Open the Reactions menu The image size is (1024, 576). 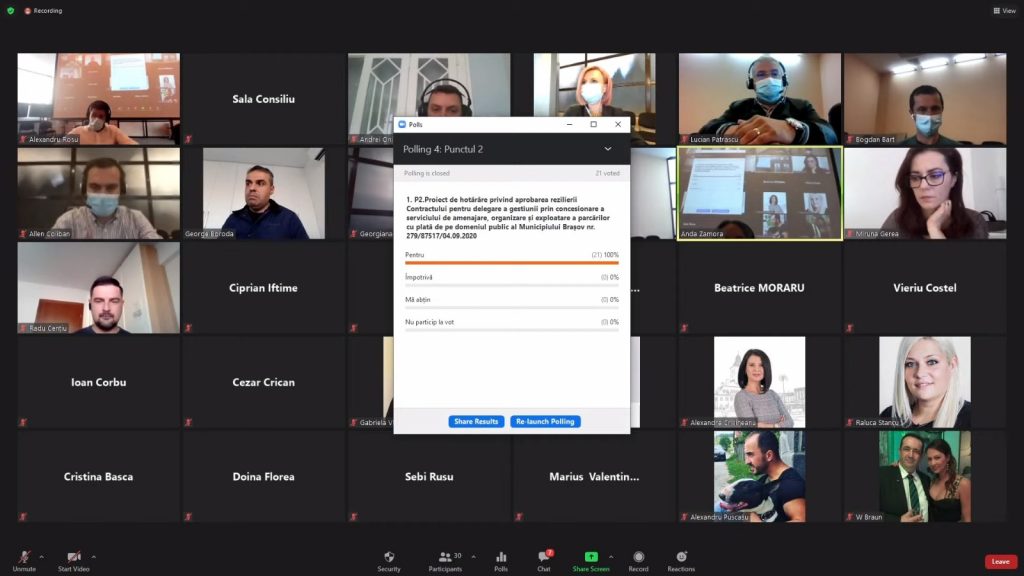click(x=681, y=557)
